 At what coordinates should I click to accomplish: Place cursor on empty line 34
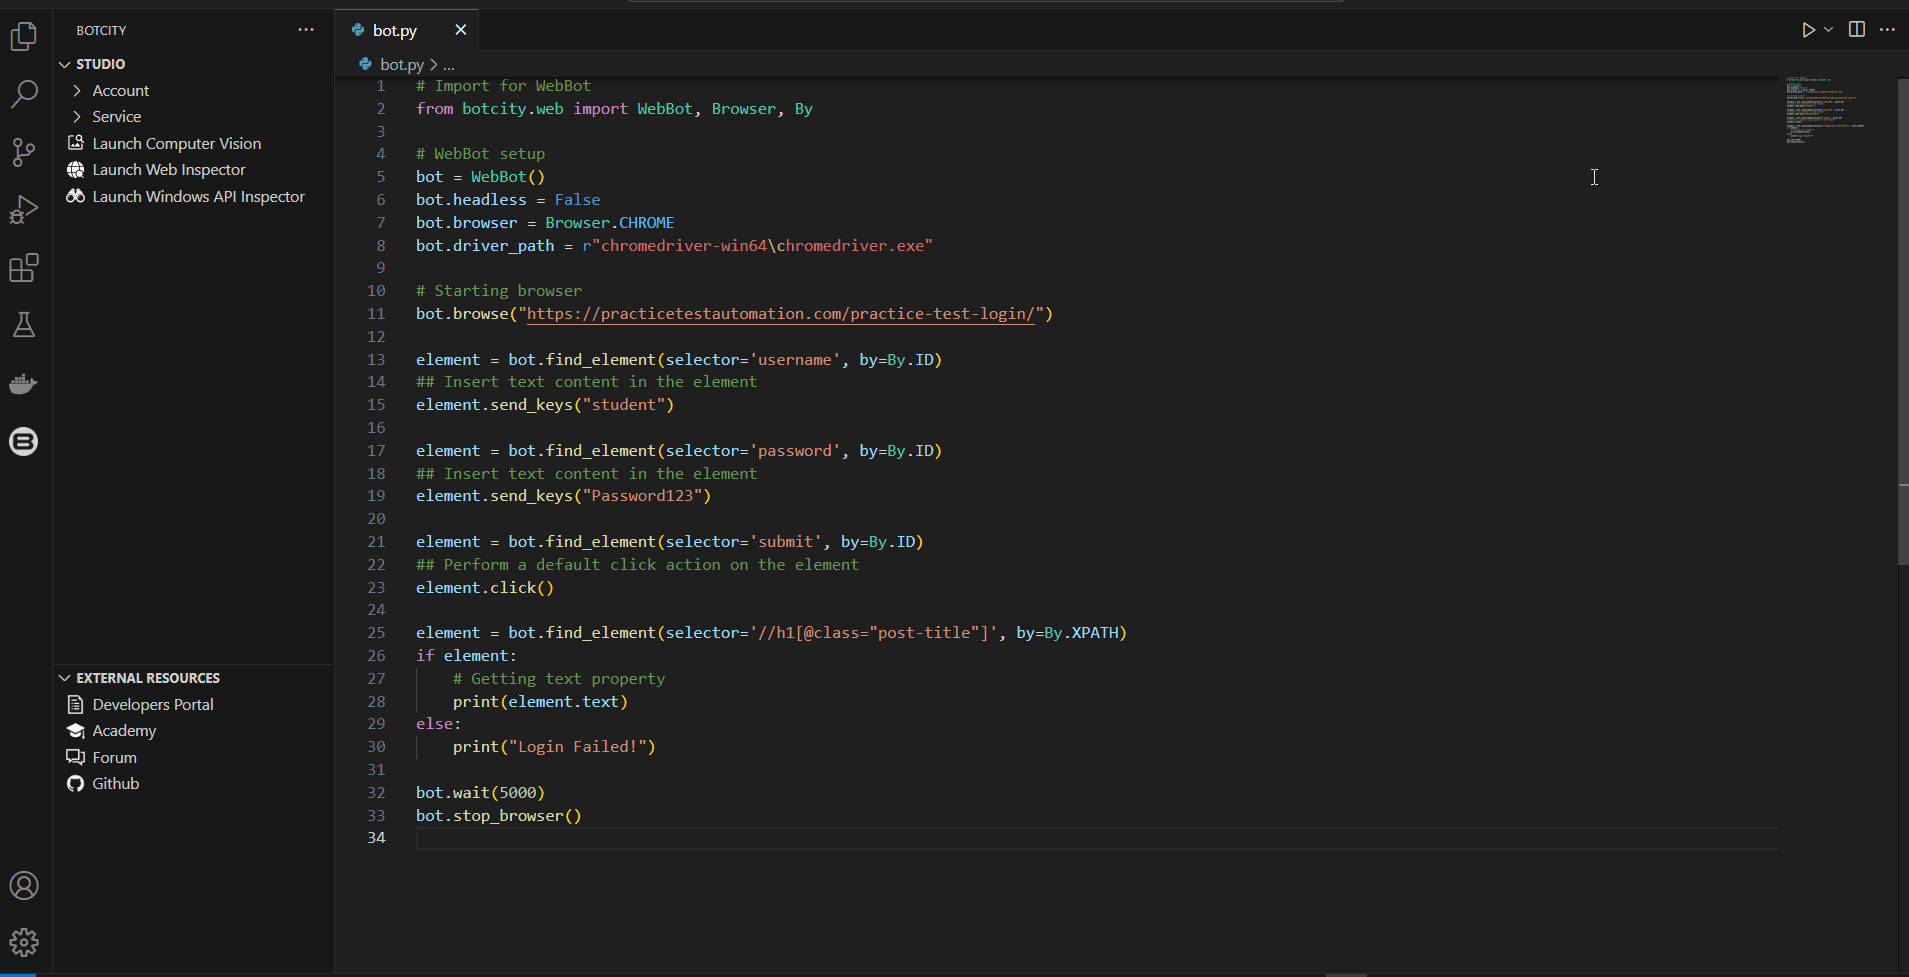click(1097, 838)
